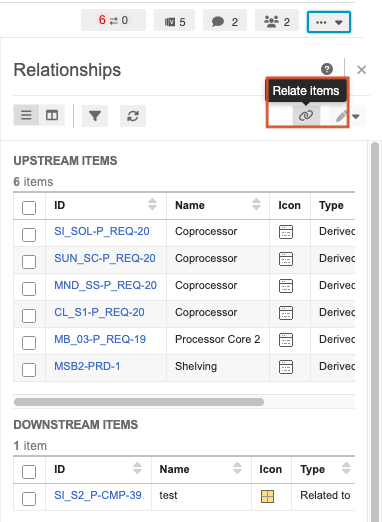Open the MSB2-PRD-1 link
The height and width of the screenshot is (522, 382).
(x=87, y=366)
